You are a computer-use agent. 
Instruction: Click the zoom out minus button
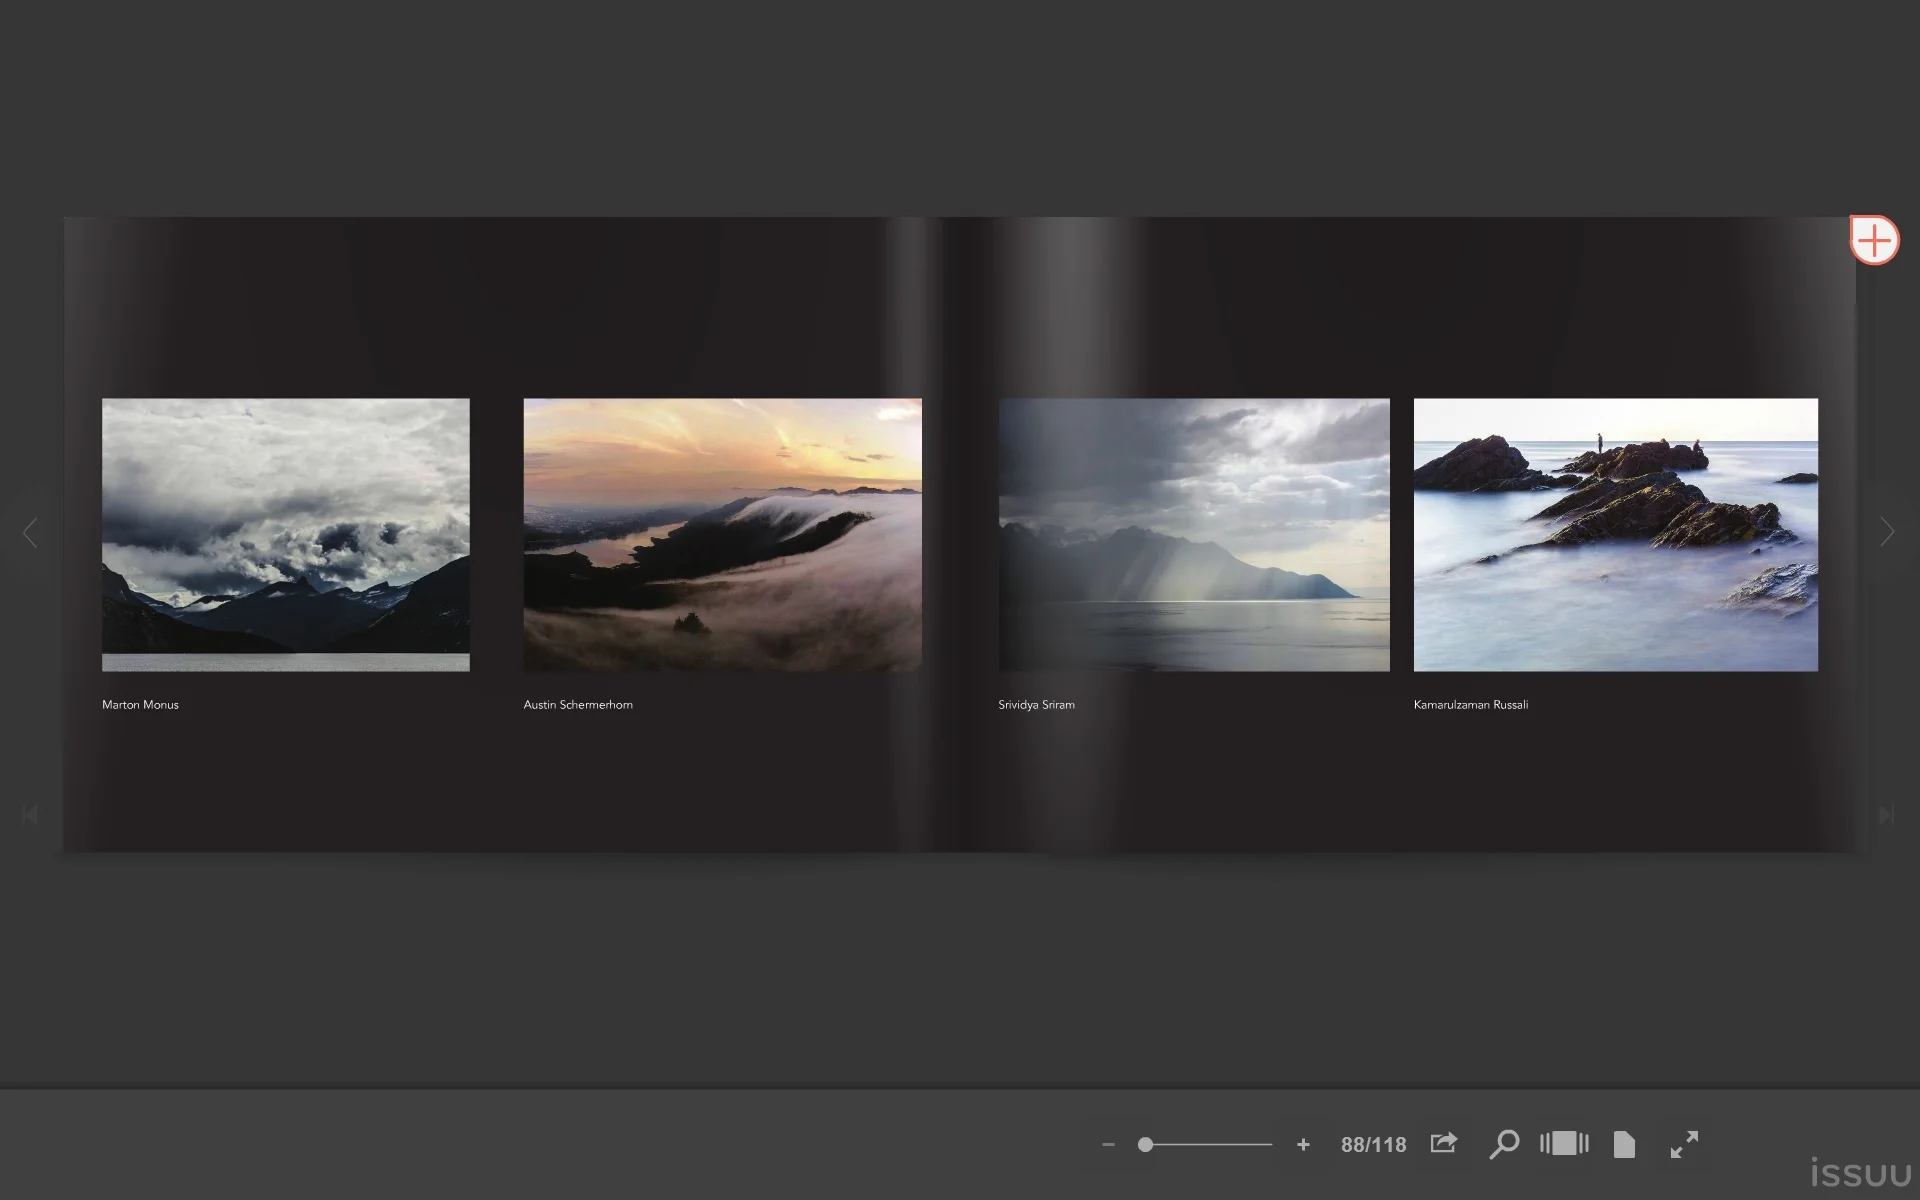(x=1108, y=1144)
